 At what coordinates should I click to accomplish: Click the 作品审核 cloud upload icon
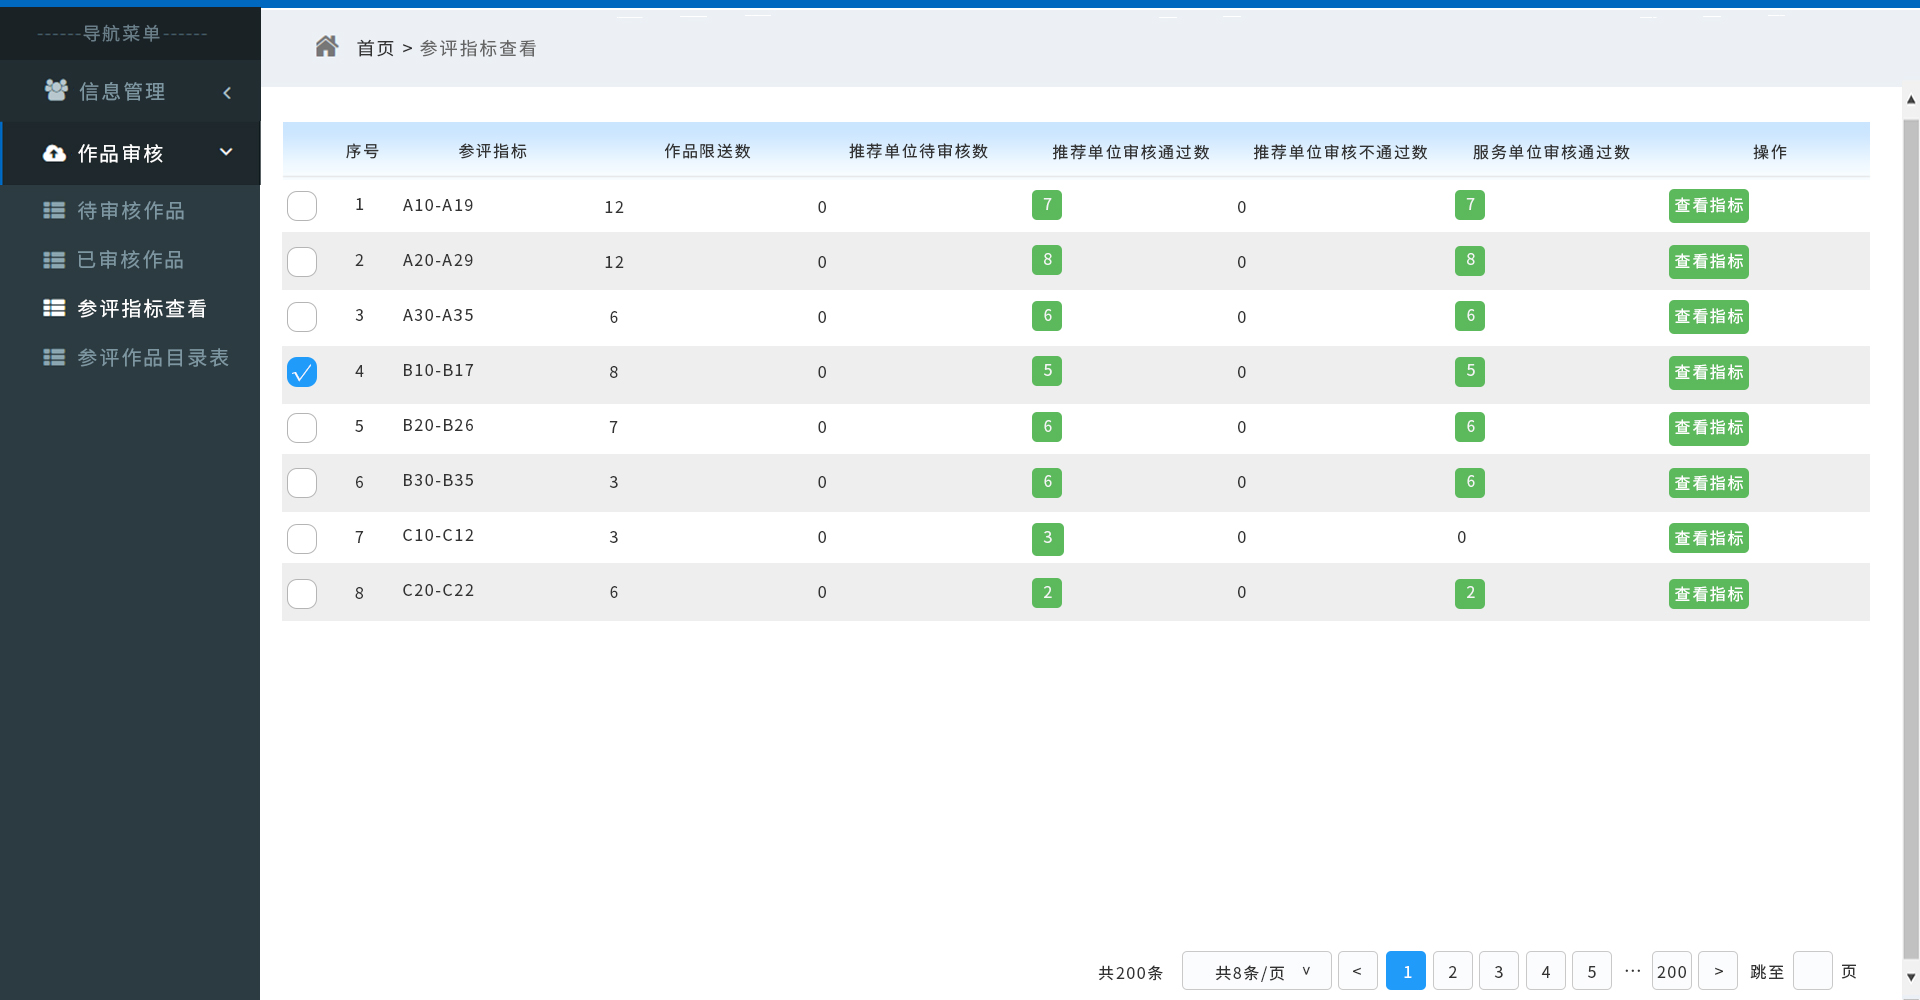[55, 154]
